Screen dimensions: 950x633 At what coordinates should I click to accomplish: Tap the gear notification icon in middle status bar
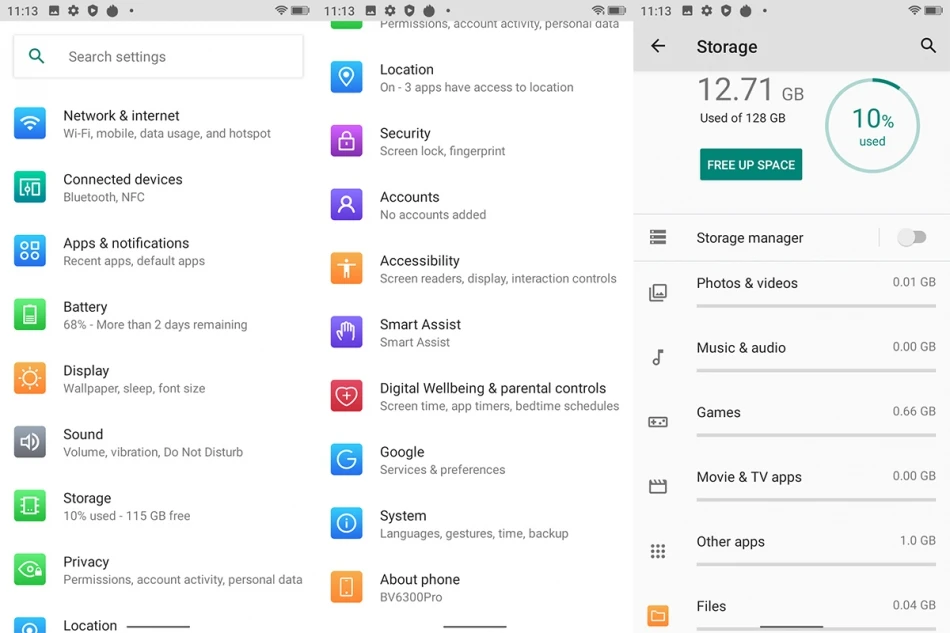click(x=390, y=10)
